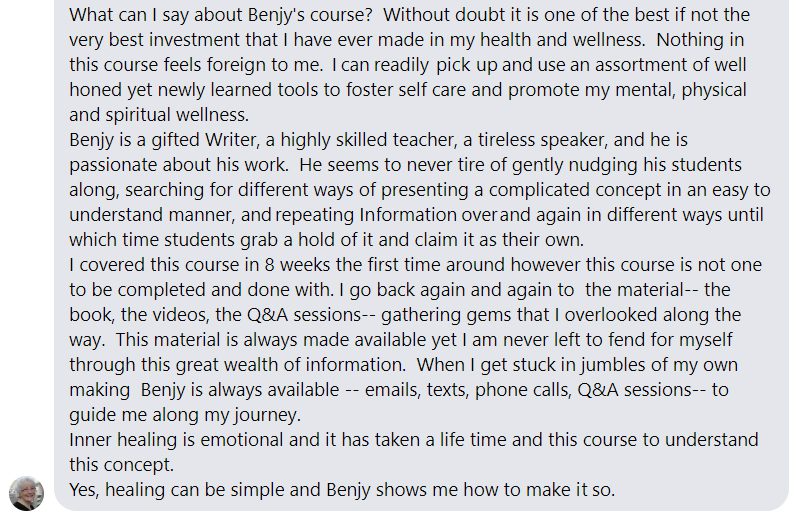Click the text "8 weeks"
800x518 pixels.
tap(297, 265)
